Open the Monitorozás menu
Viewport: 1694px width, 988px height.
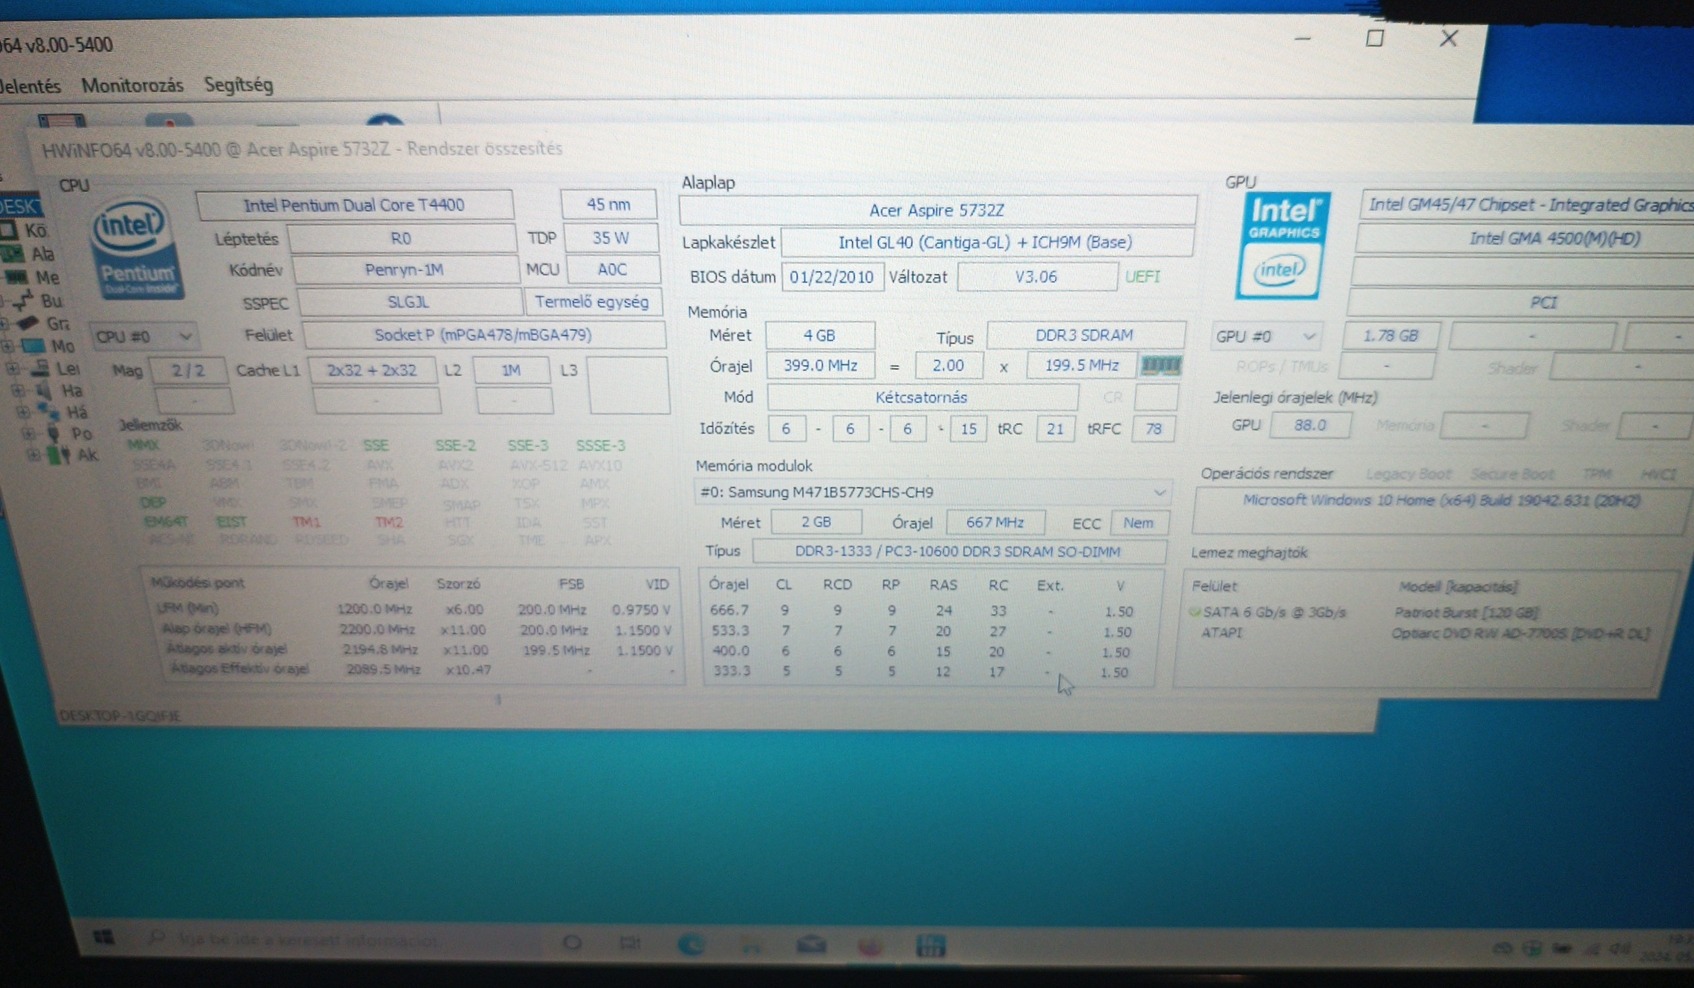pyautogui.click(x=132, y=85)
